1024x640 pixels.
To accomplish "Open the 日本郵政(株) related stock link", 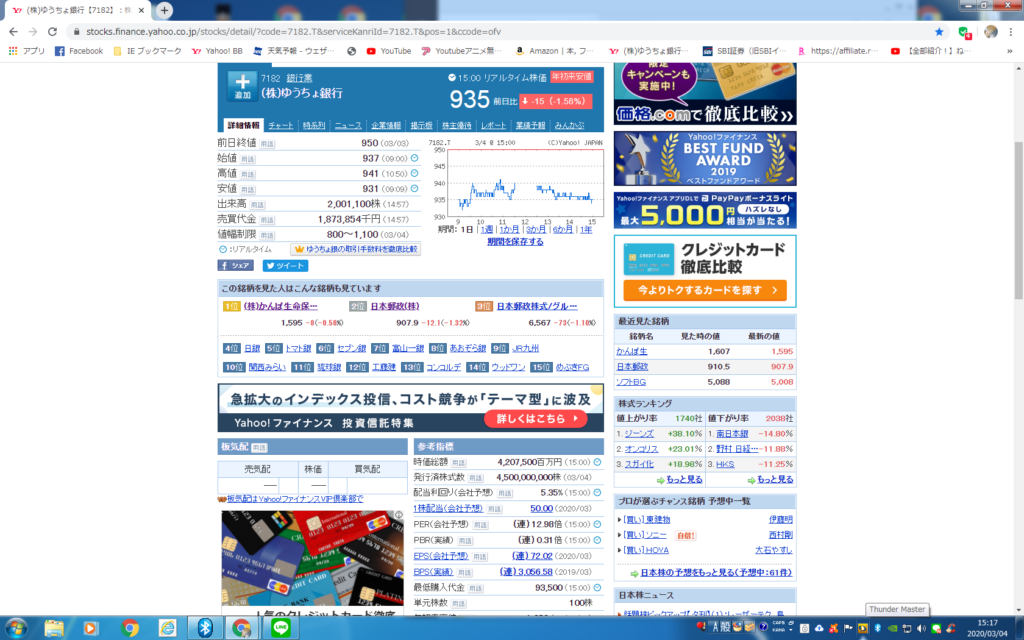I will pos(392,307).
